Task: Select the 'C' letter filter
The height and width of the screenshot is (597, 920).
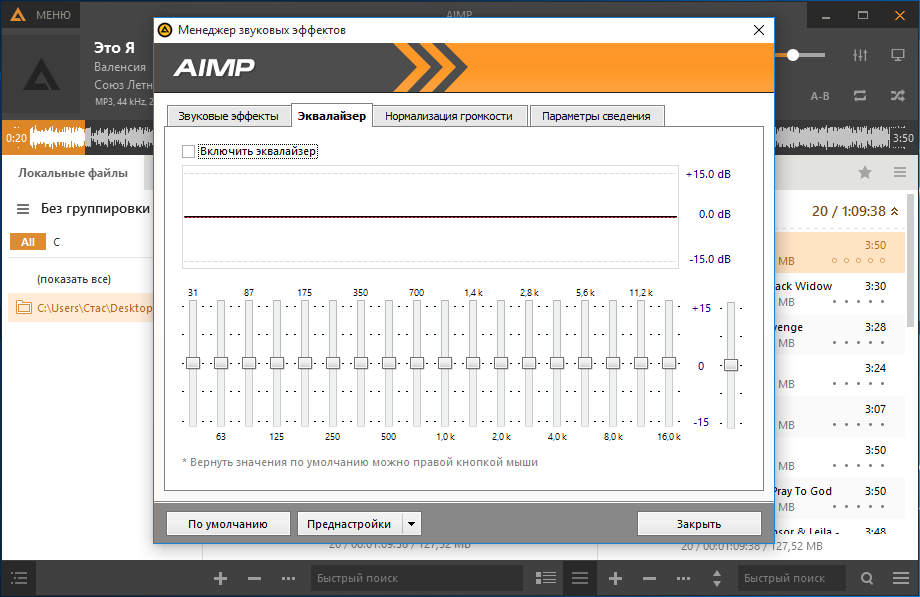Action: pyautogui.click(x=56, y=242)
